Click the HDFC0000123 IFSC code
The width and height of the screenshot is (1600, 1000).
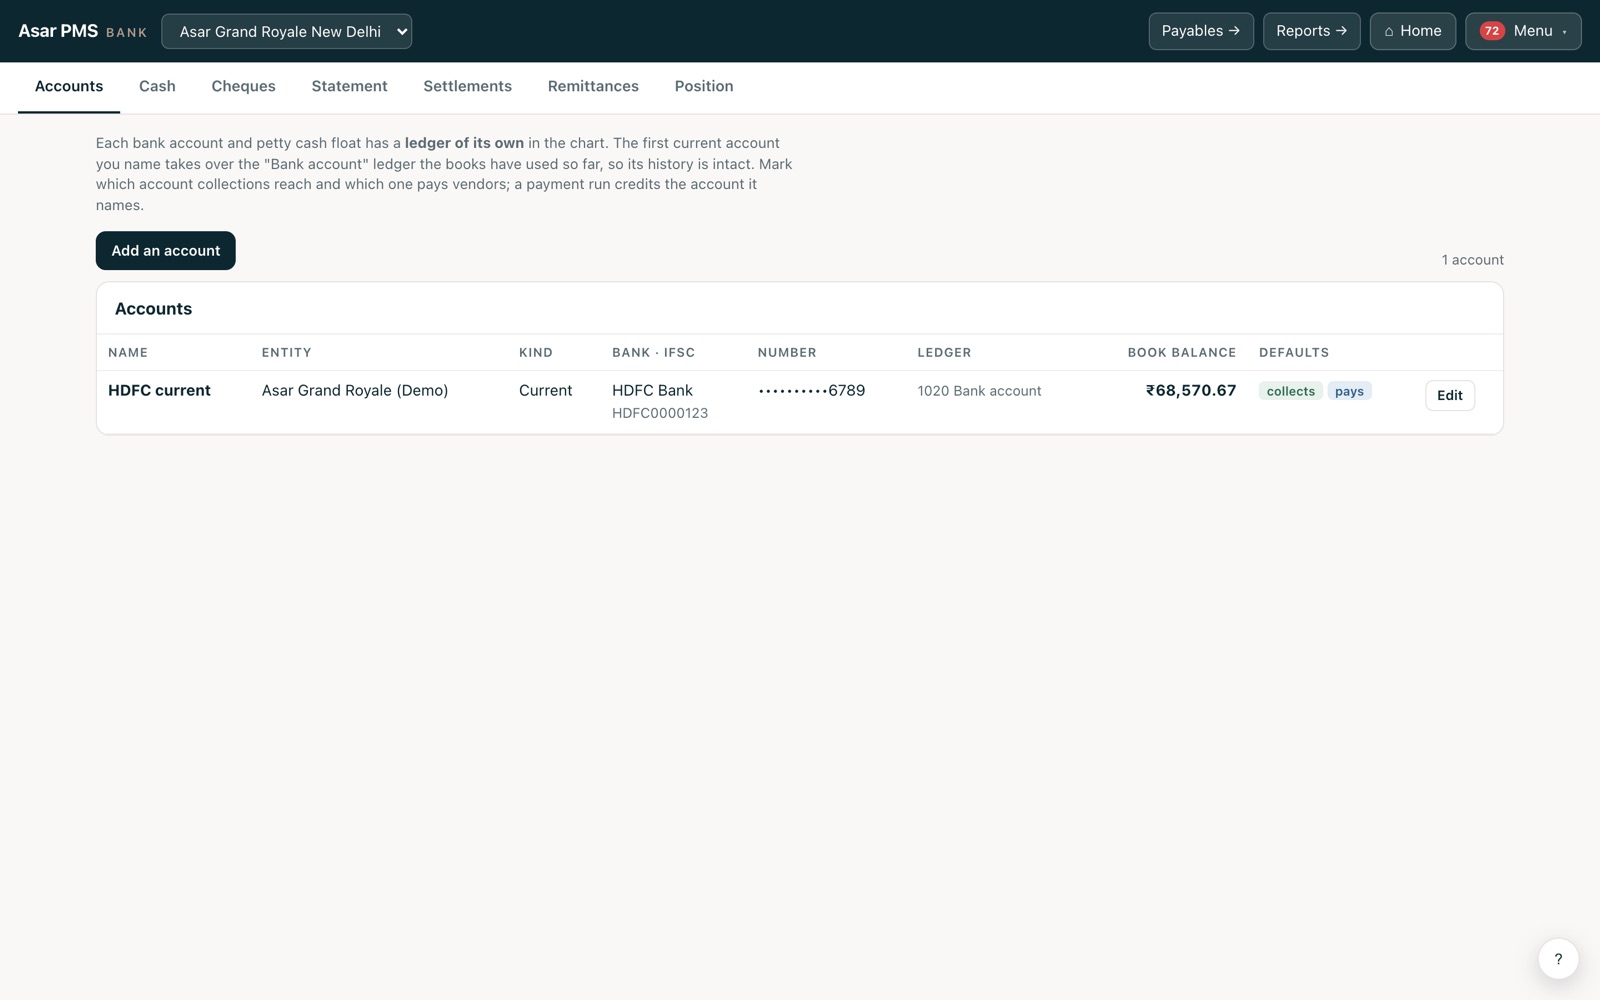click(x=660, y=413)
